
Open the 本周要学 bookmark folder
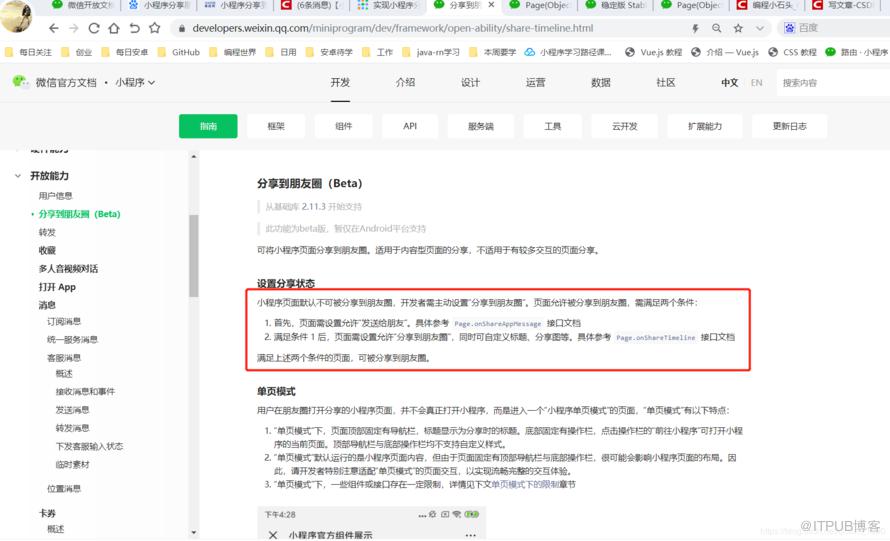pos(493,52)
